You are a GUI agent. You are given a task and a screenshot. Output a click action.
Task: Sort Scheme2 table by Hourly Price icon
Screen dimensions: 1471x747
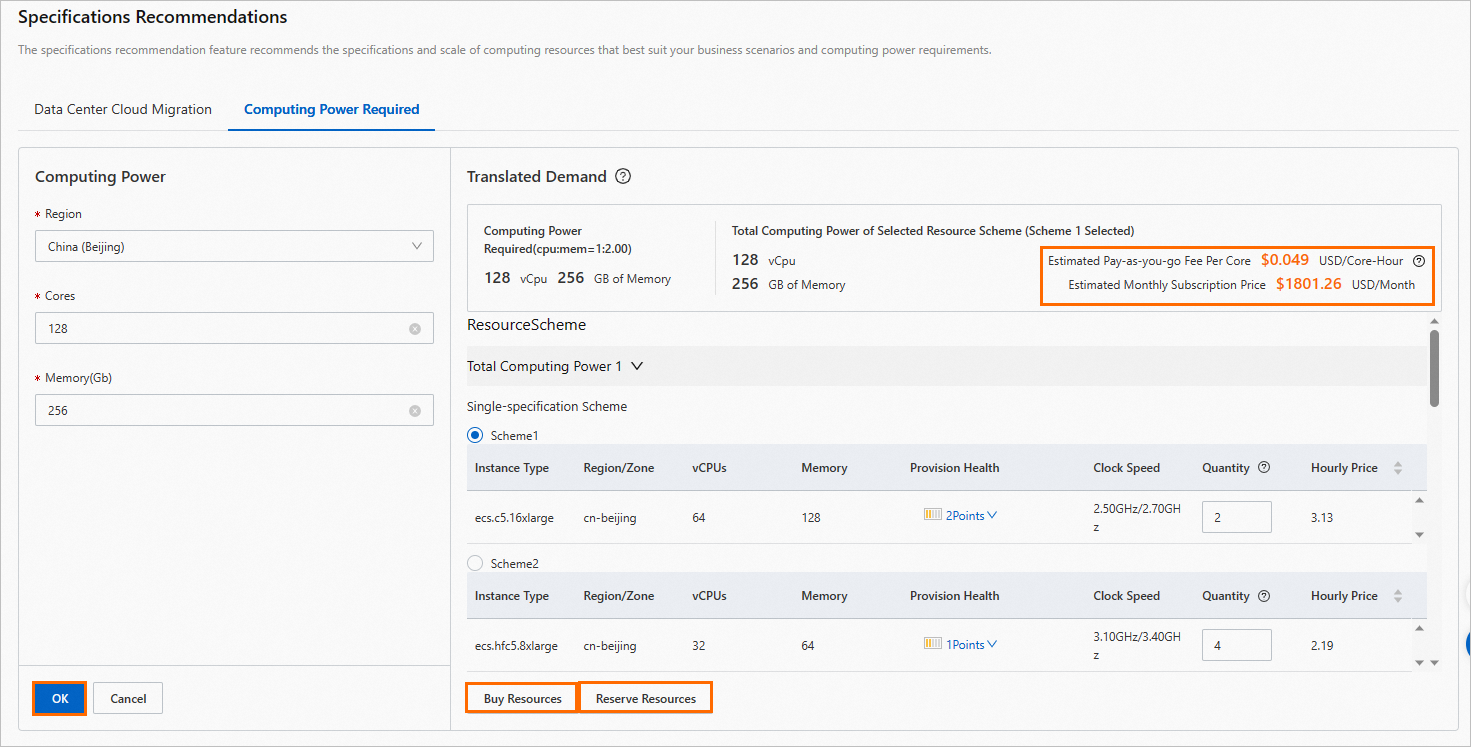pos(1397,596)
